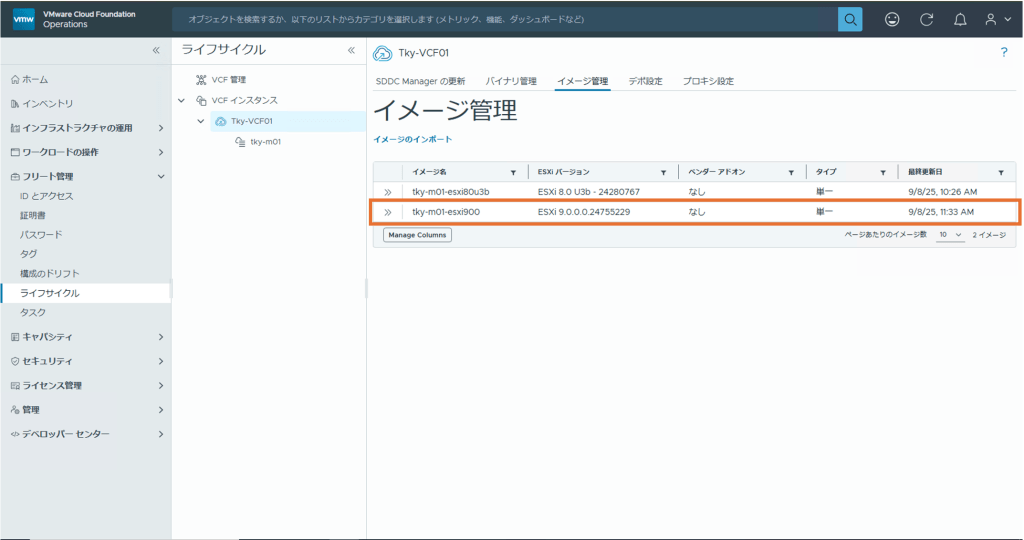The image size is (1024, 540).
Task: Click the Manage Columns button
Action: point(417,235)
